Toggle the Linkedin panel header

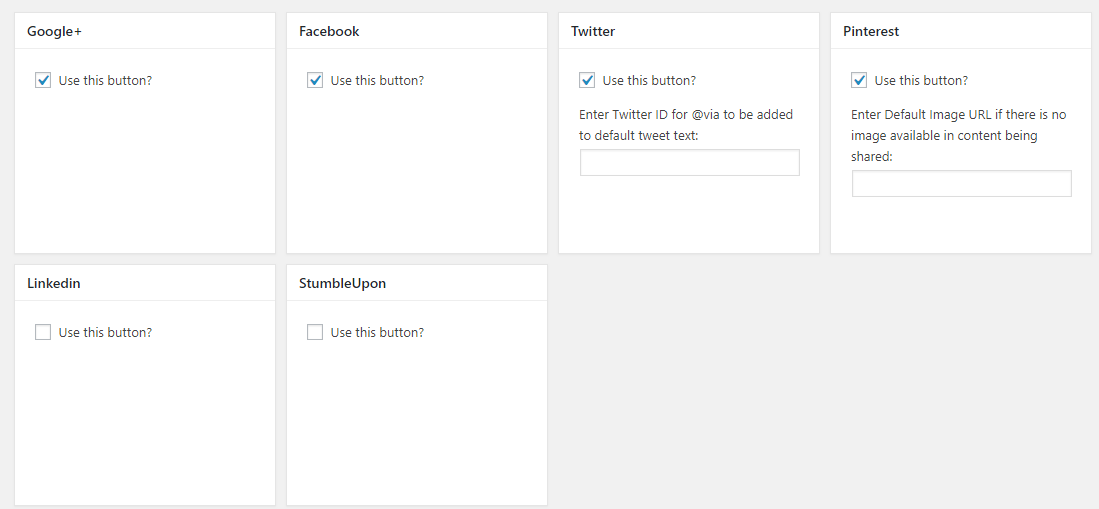point(145,283)
